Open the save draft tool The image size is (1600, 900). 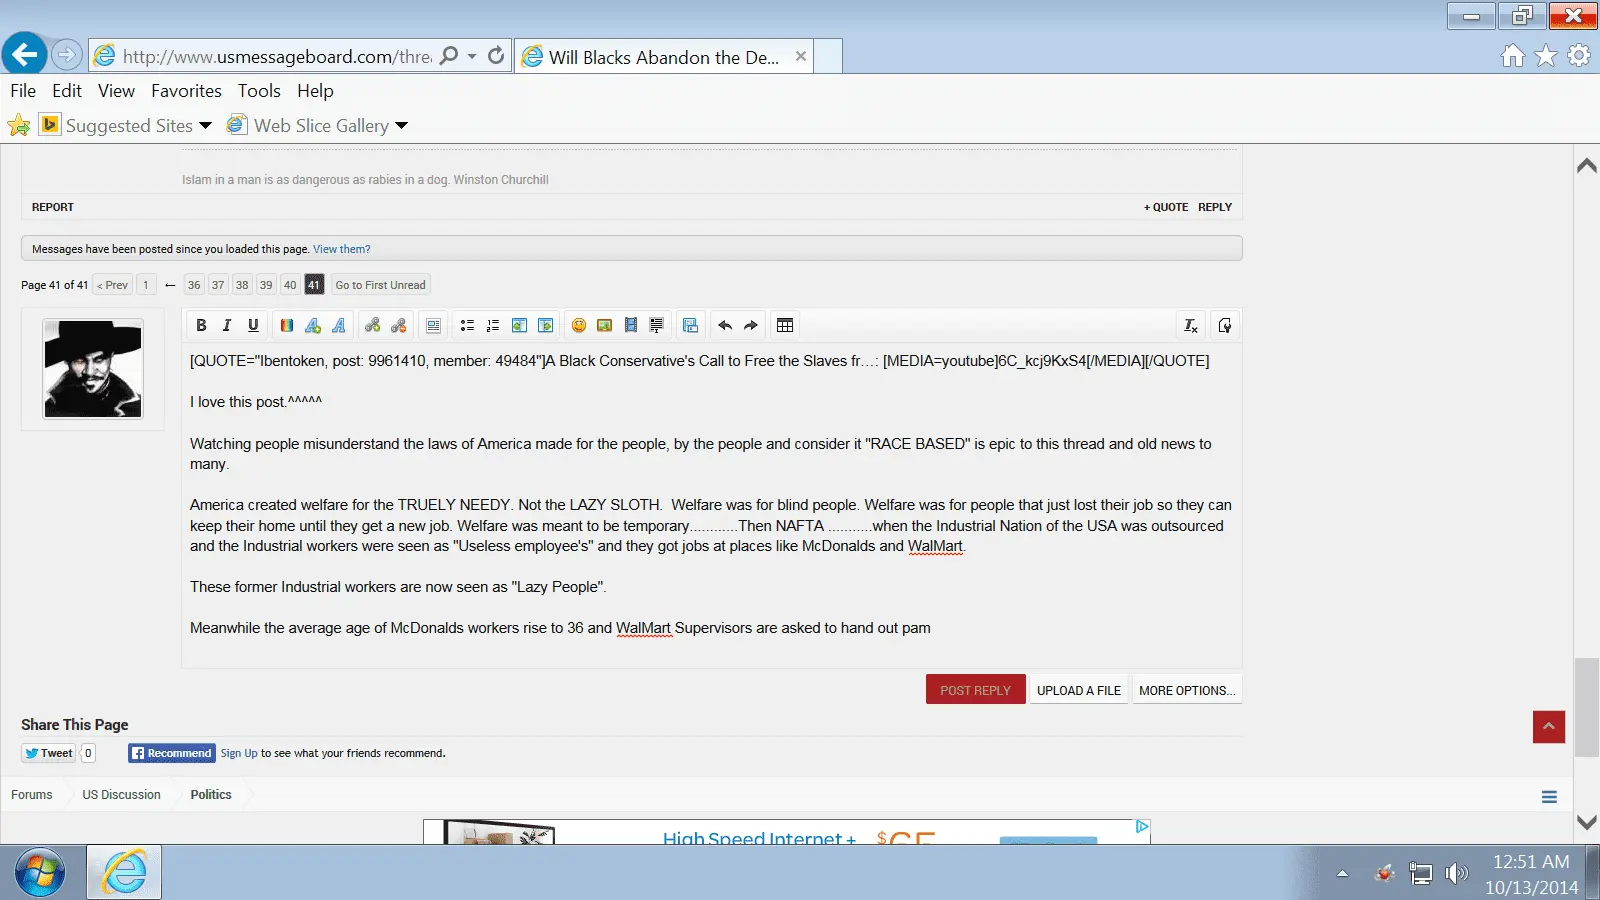(x=691, y=325)
